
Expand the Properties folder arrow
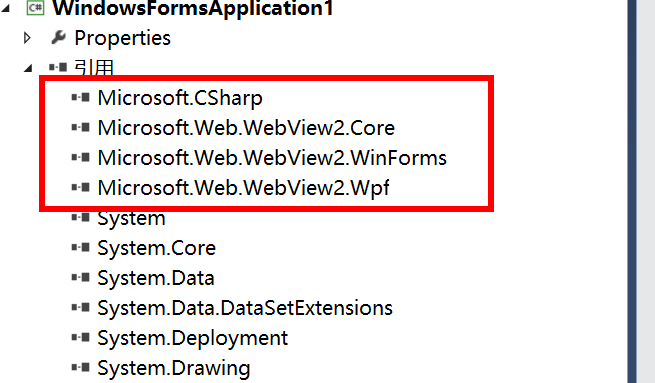point(27,38)
